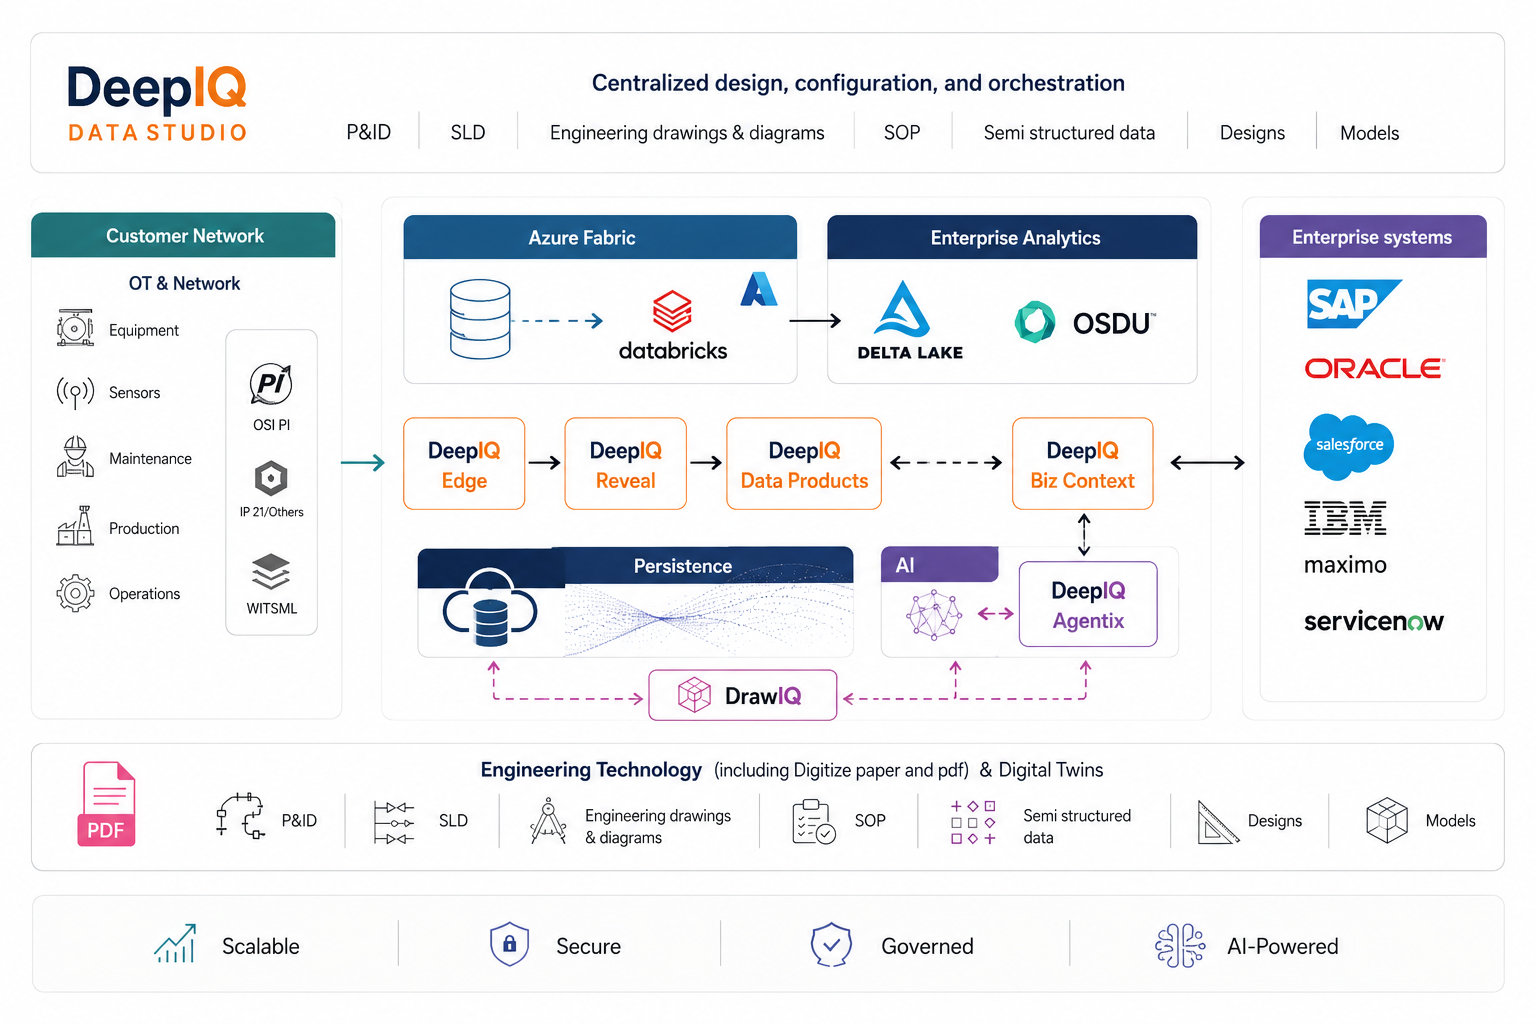Open the databricks logo
This screenshot has height=1024, width=1536.
[x=673, y=326]
